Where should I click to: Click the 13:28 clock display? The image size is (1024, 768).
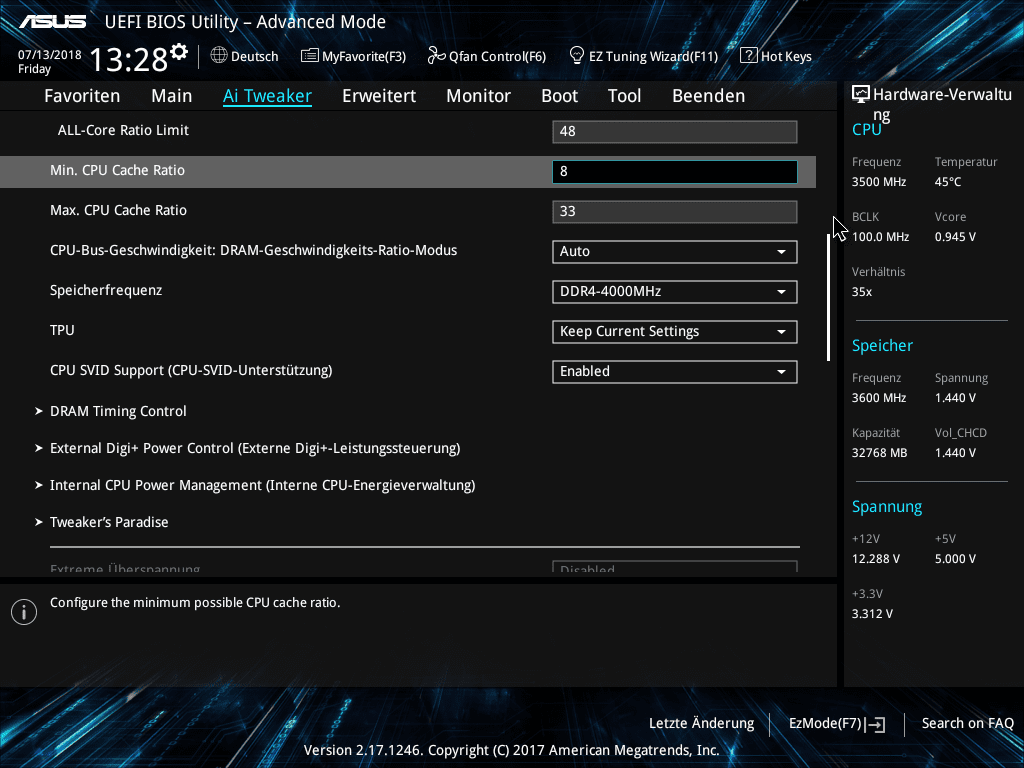pyautogui.click(x=129, y=60)
